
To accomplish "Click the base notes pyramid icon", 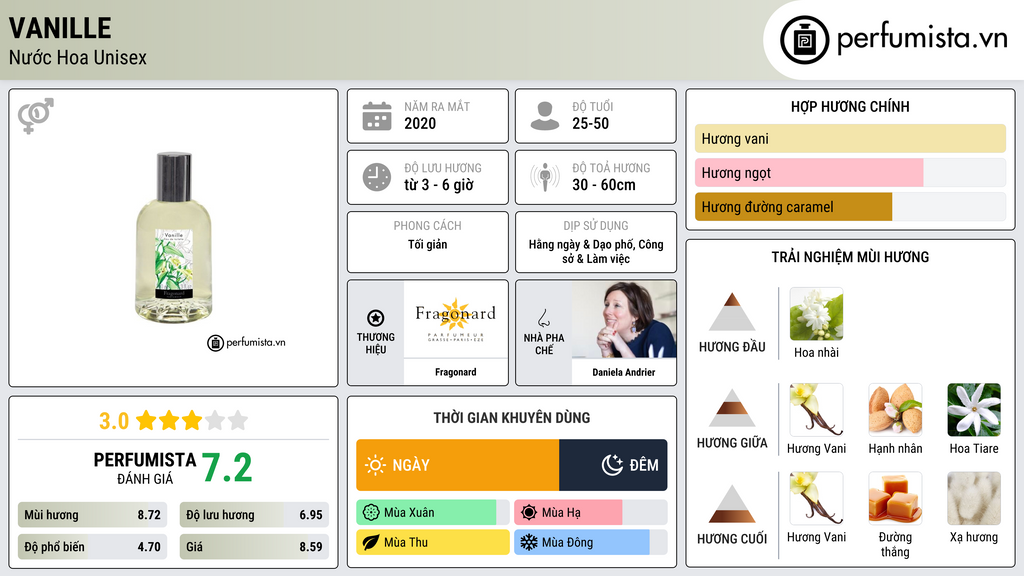I will (x=732, y=504).
